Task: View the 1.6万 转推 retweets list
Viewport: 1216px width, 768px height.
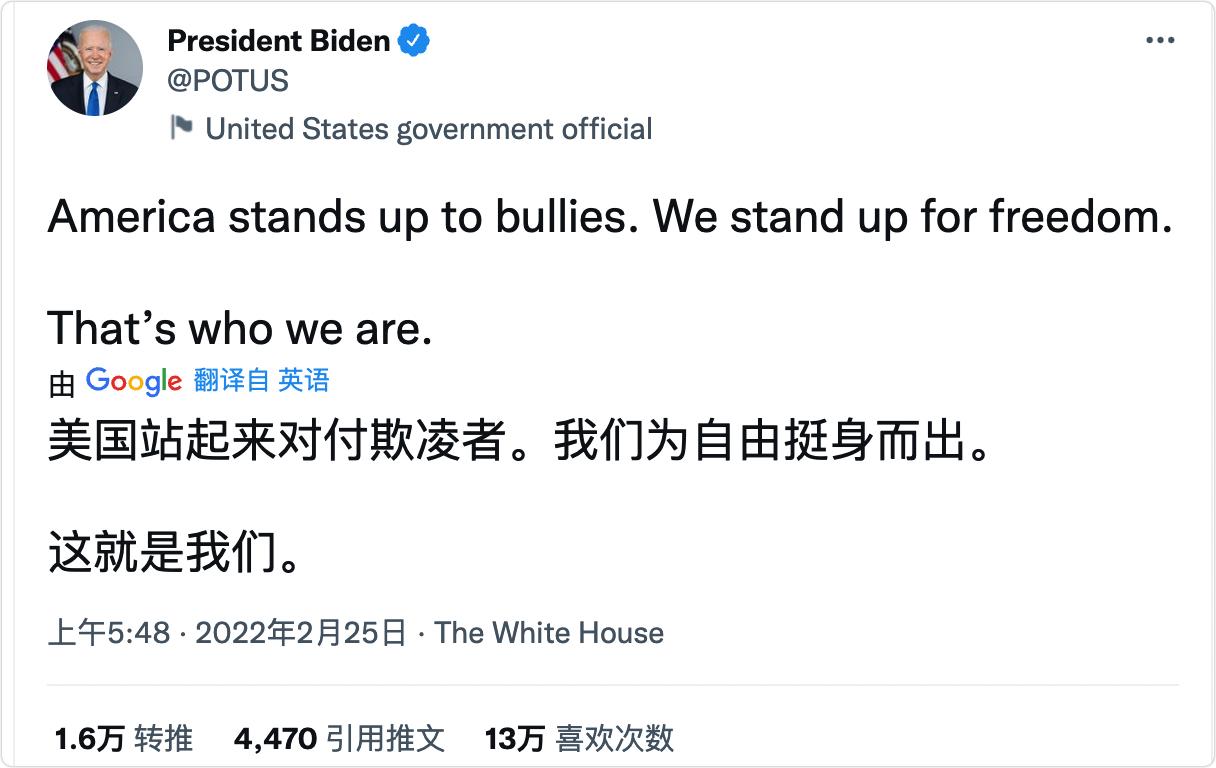Action: [x=124, y=739]
